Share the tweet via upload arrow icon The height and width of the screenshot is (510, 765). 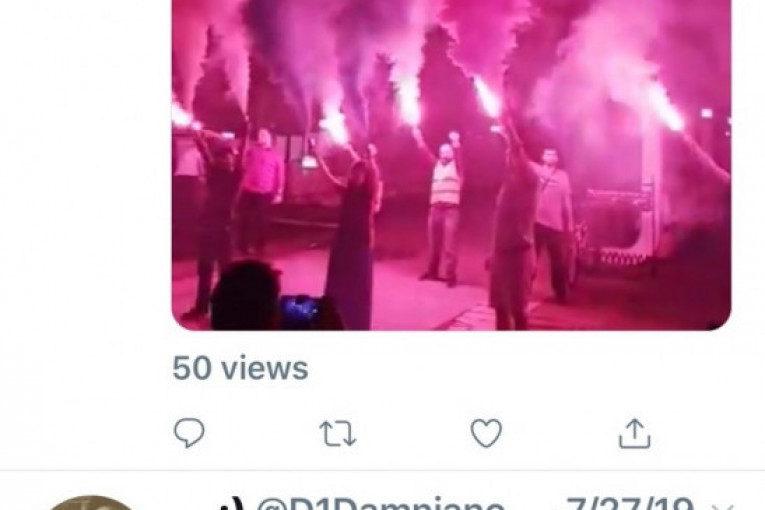(x=634, y=432)
